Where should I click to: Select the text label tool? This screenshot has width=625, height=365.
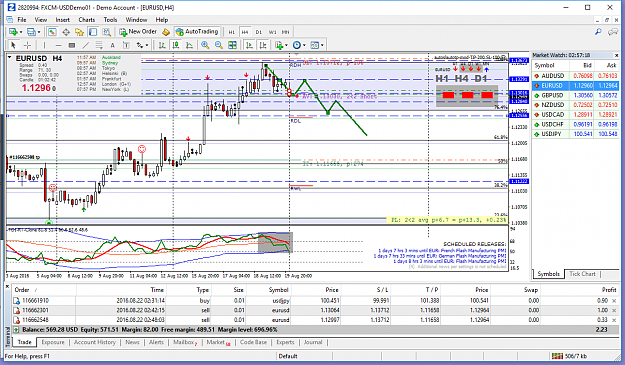126,45
